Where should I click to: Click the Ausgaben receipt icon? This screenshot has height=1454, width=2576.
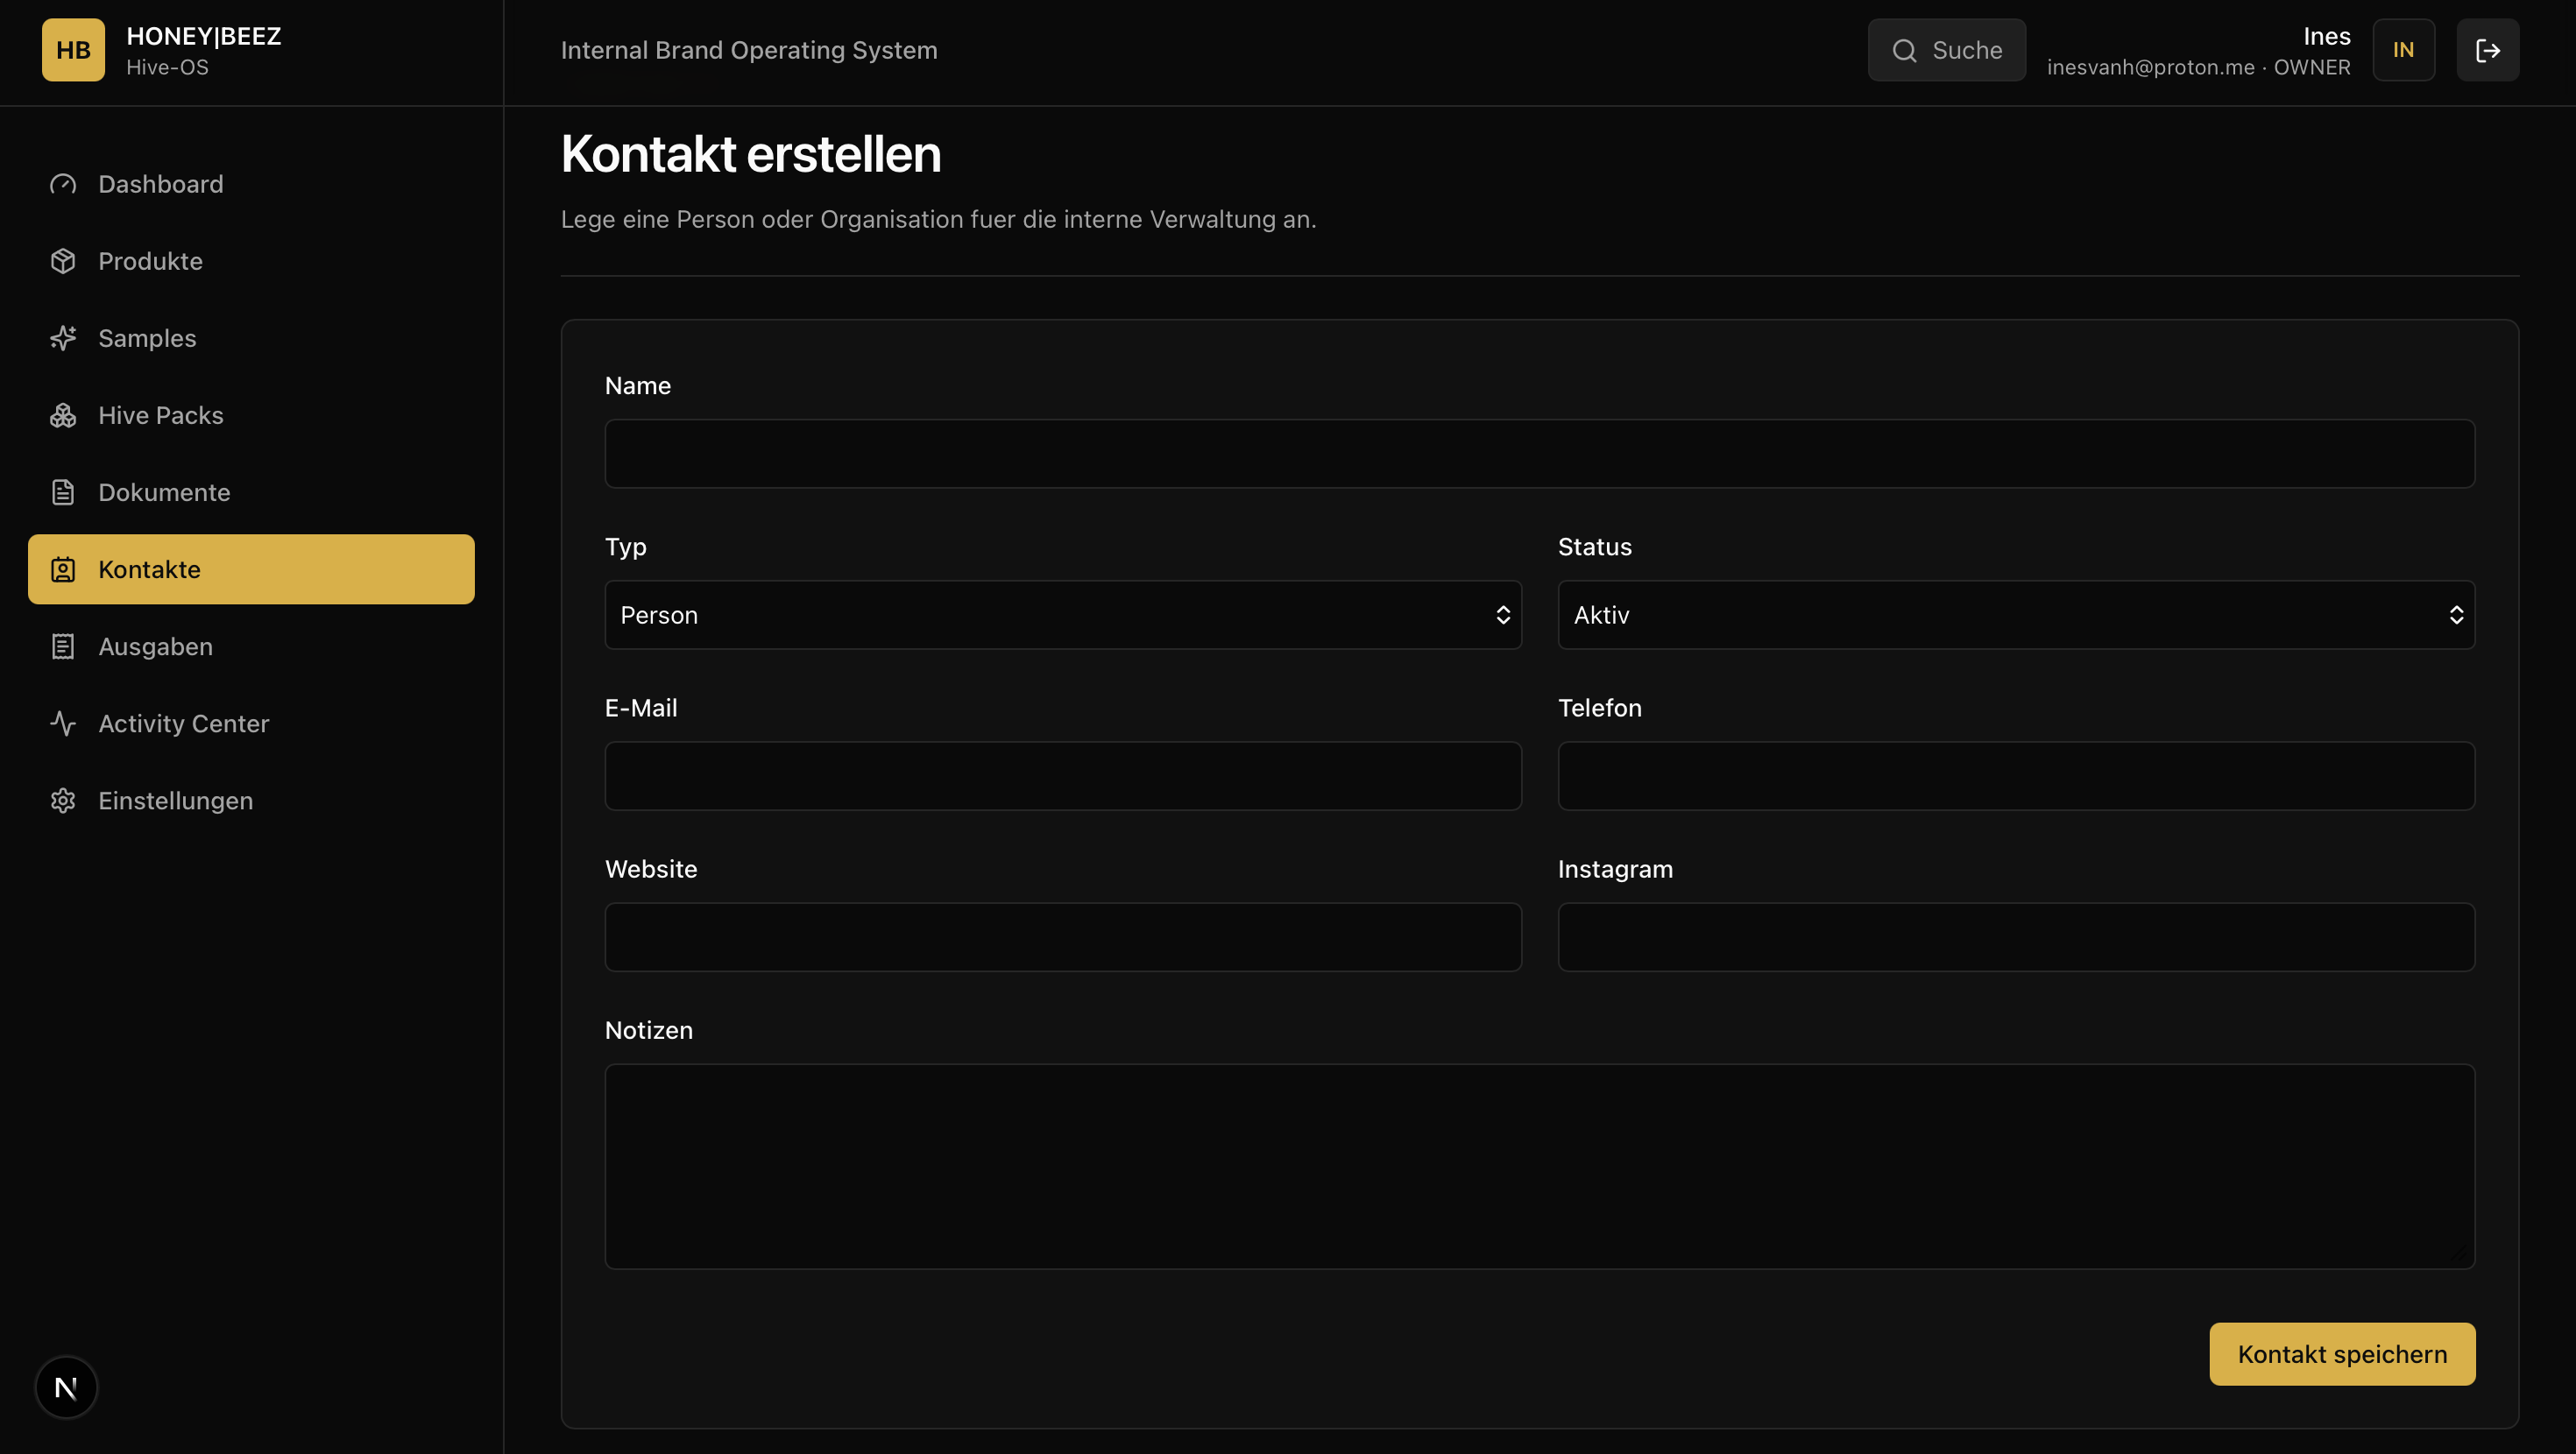(x=63, y=646)
